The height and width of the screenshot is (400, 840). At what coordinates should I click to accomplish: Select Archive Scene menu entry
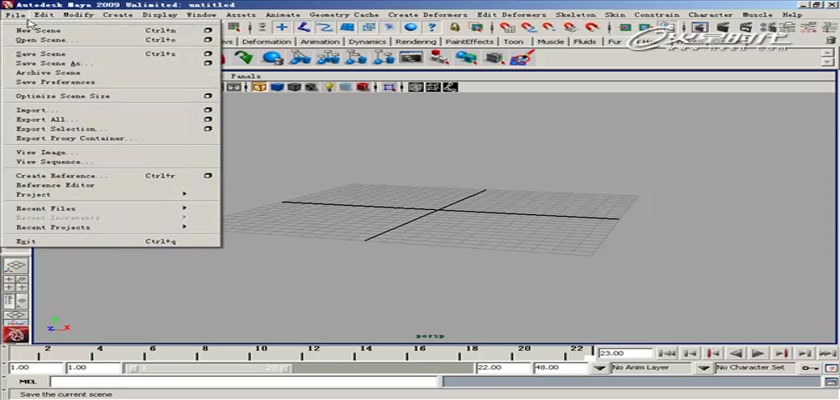[x=48, y=73]
